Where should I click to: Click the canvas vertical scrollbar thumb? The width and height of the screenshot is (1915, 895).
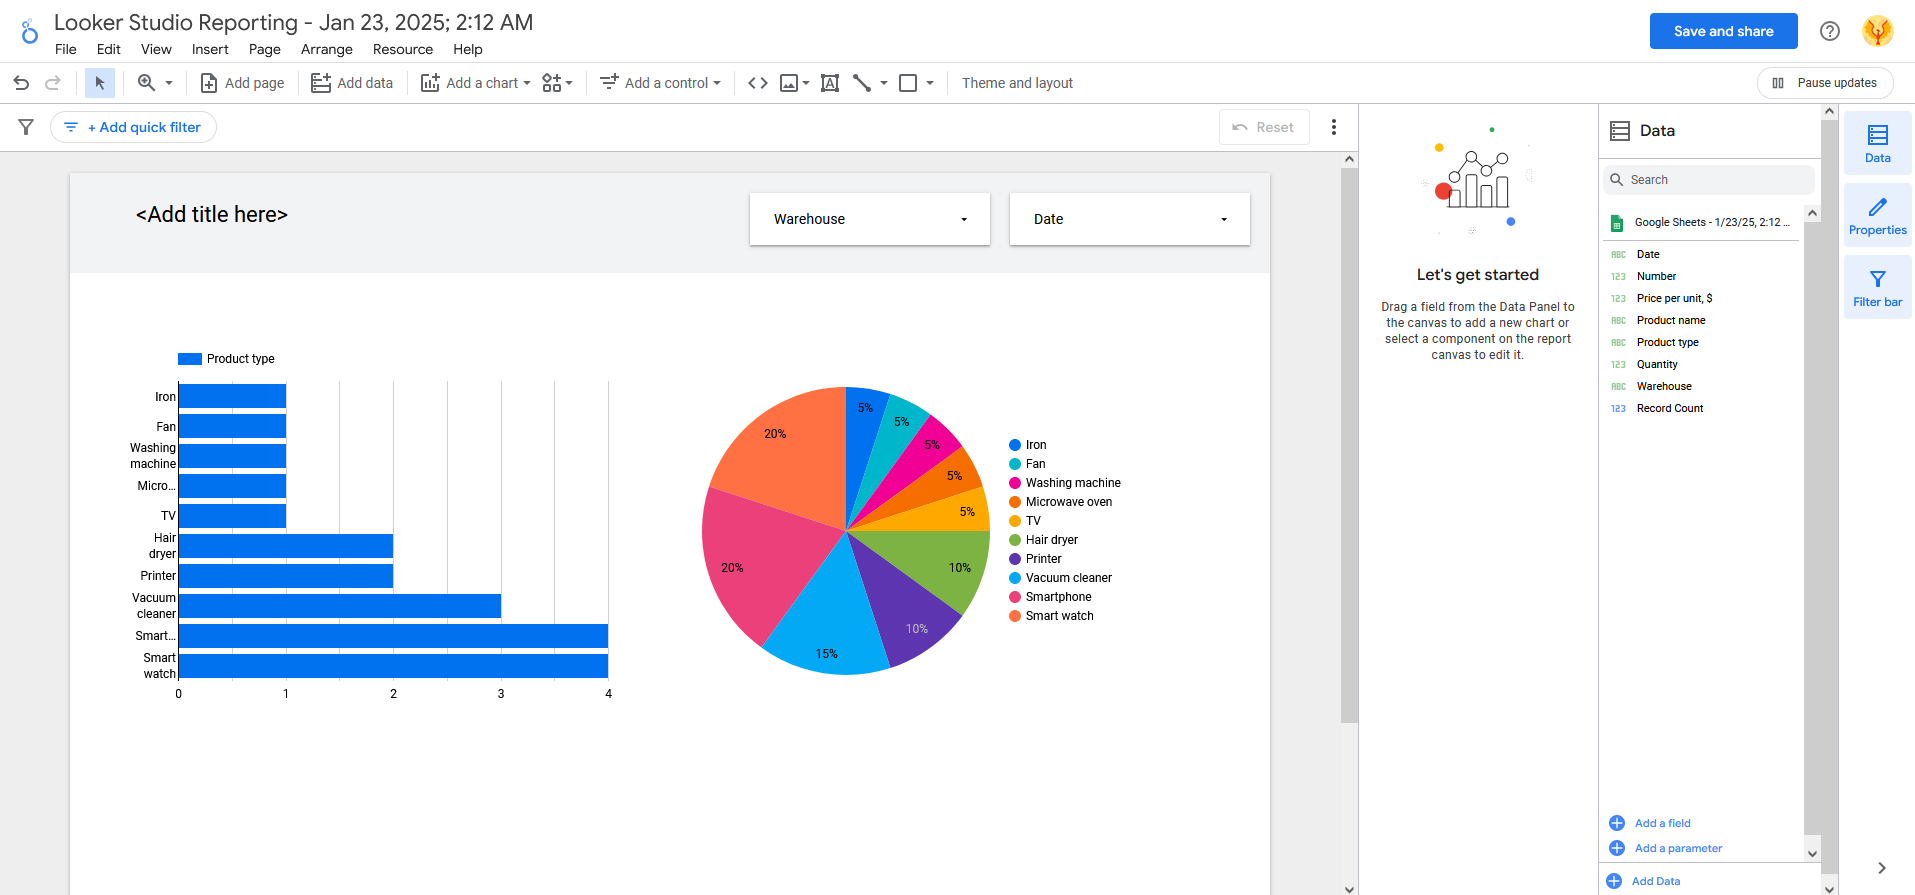coord(1349,445)
